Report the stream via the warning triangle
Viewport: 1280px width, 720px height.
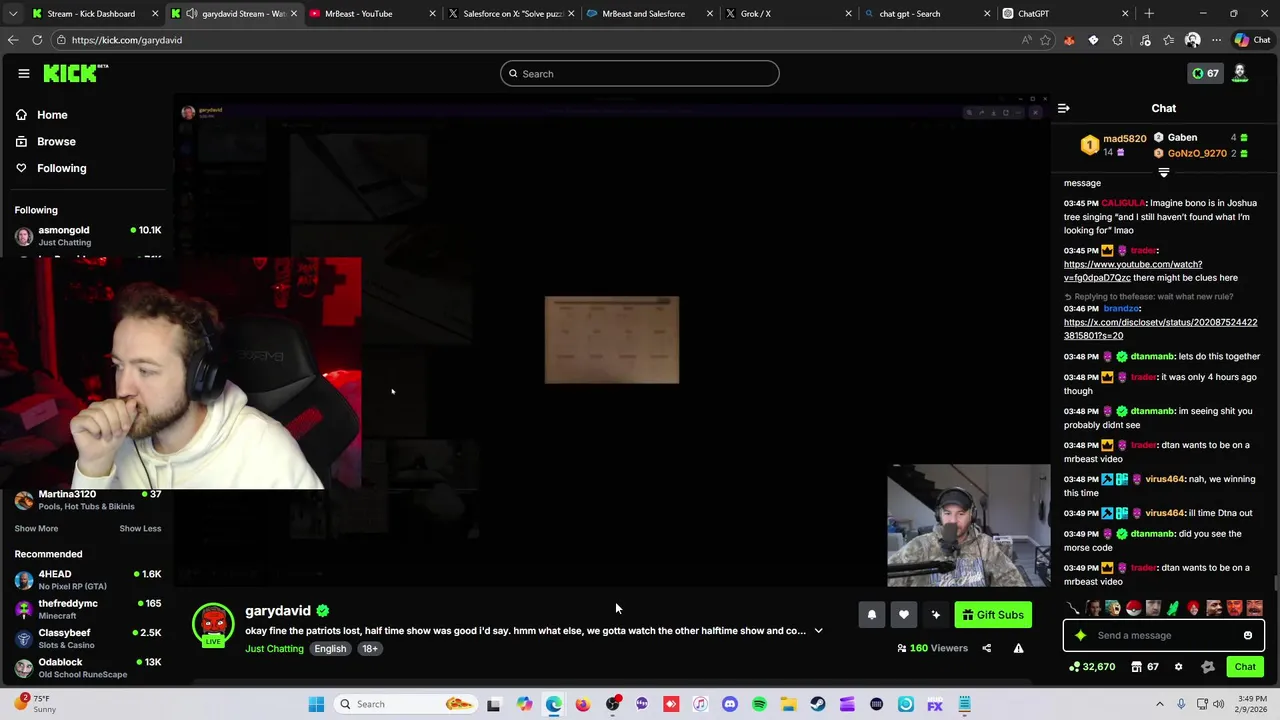coord(1018,648)
